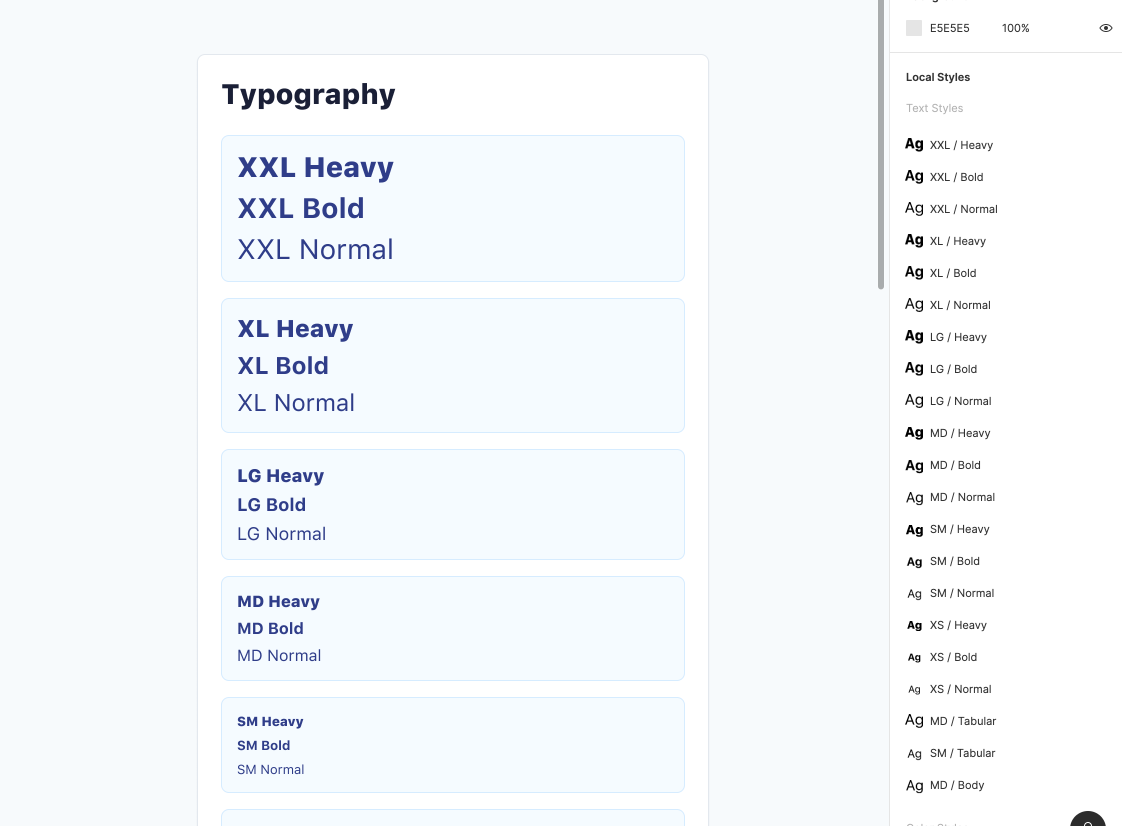Click the XL / Bold style preview icon
This screenshot has height=826, width=1122.
[x=914, y=272]
